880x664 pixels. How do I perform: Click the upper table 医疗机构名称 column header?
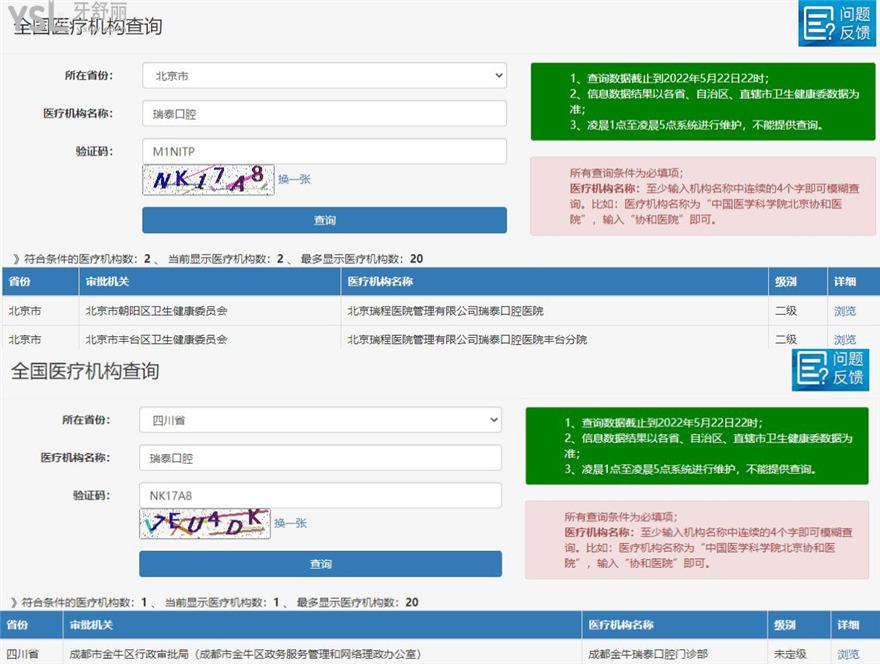coord(554,281)
